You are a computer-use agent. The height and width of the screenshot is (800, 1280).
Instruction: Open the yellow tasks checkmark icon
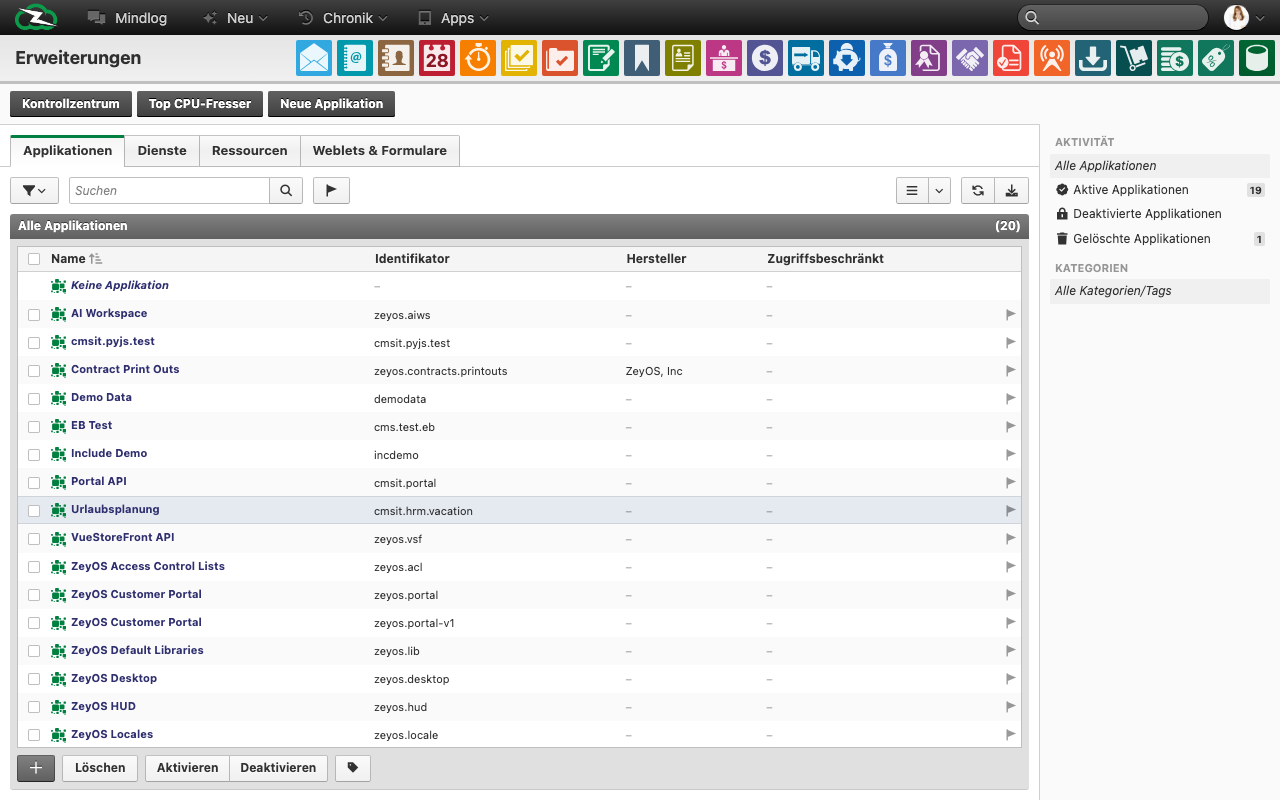519,58
